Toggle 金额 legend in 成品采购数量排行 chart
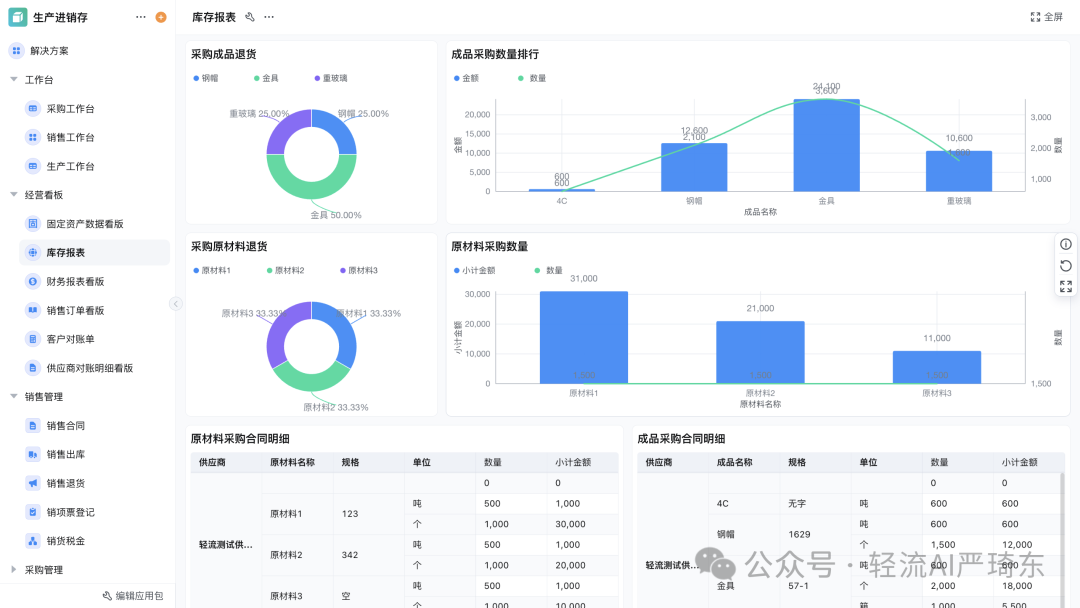The image size is (1080, 608). 466,78
